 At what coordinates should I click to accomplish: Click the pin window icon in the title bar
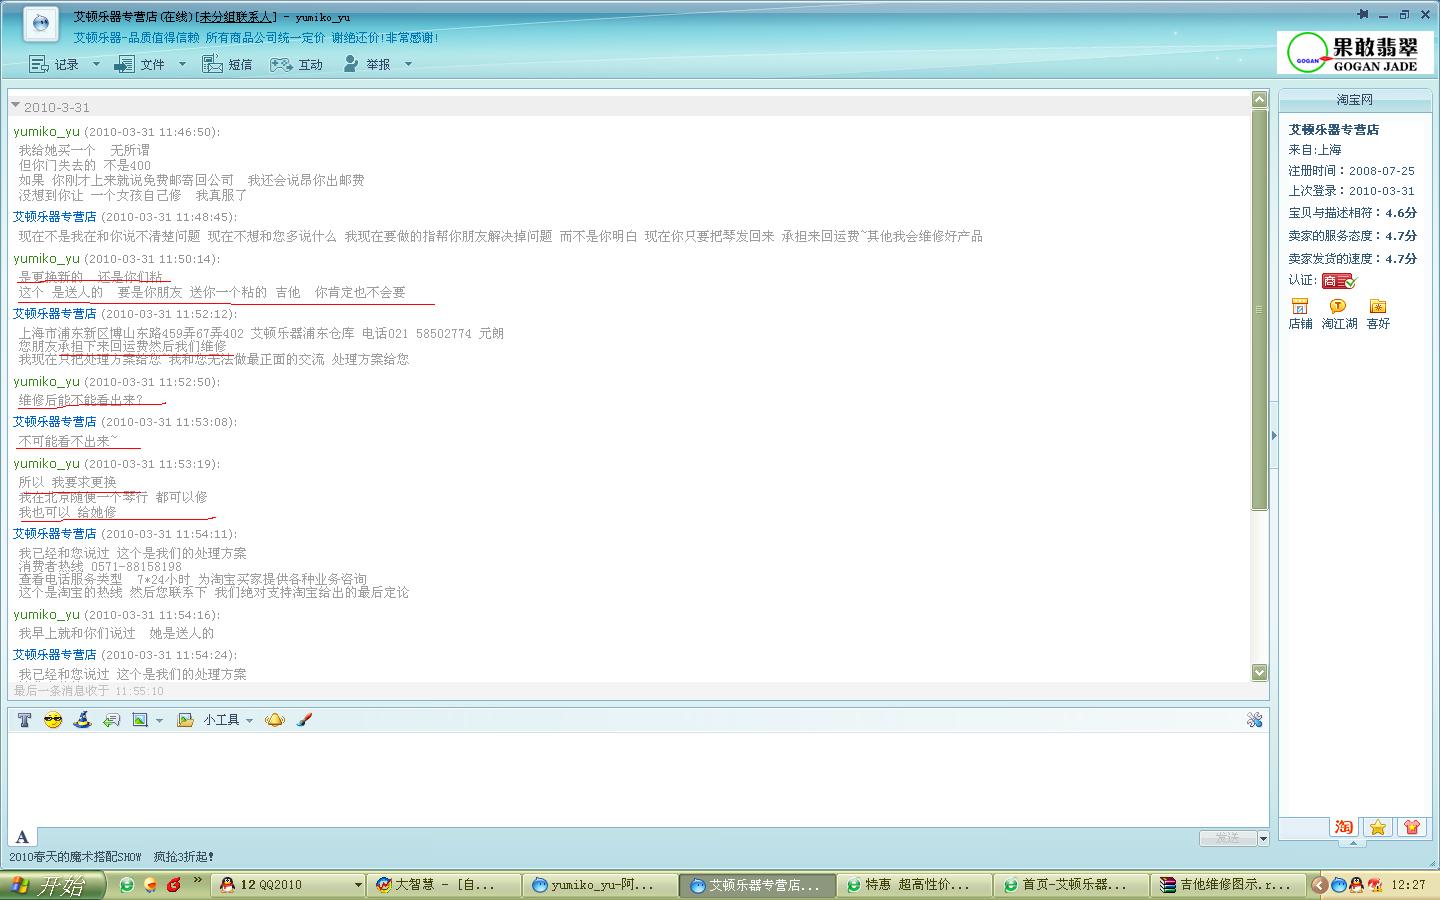click(x=1363, y=14)
